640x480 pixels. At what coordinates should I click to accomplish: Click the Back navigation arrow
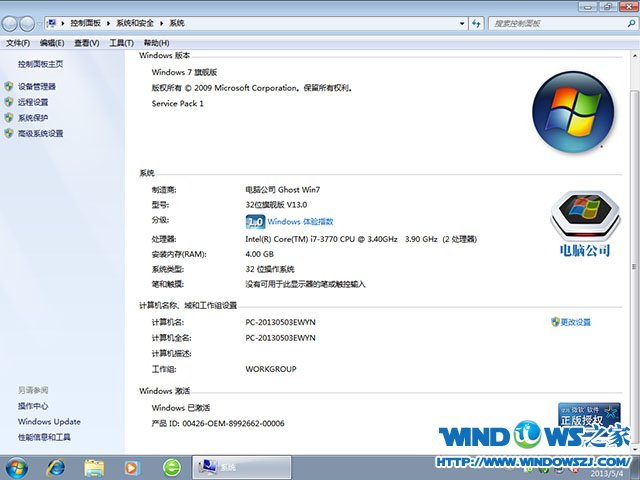tap(10, 24)
